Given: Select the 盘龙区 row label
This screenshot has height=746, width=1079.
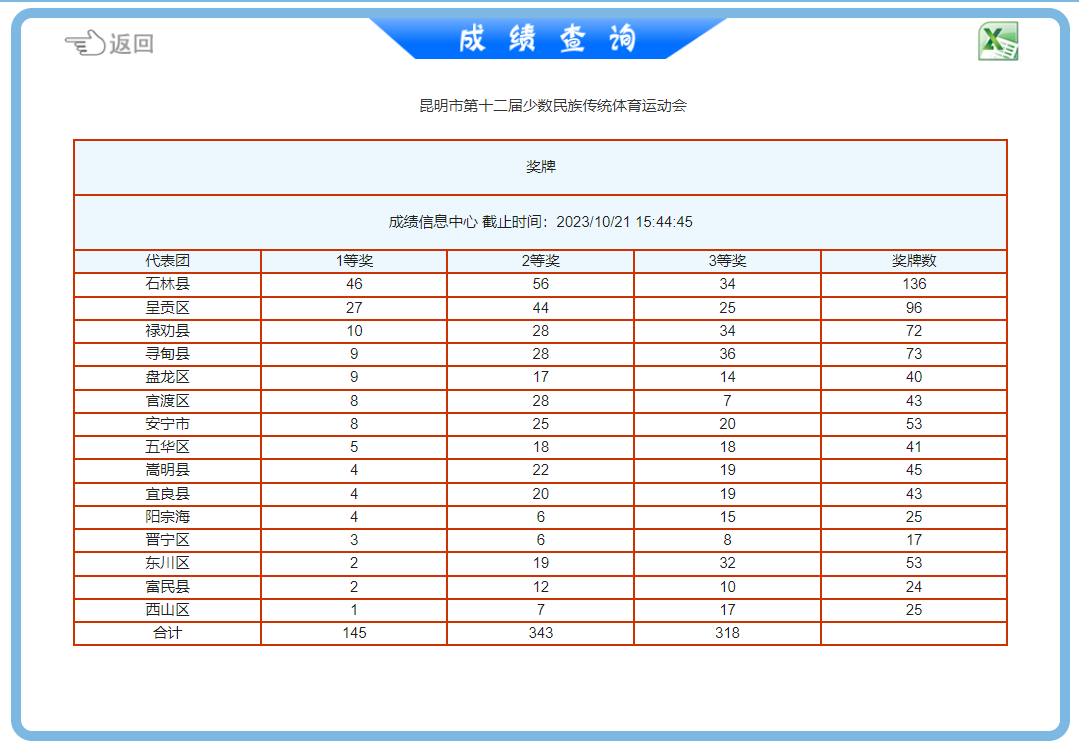Looking at the screenshot, I should [167, 377].
